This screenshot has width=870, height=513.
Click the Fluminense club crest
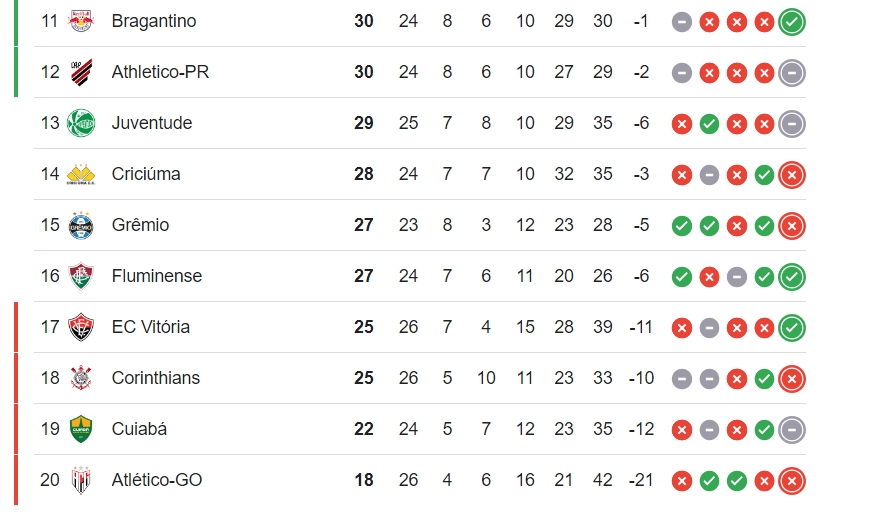pyautogui.click(x=81, y=276)
